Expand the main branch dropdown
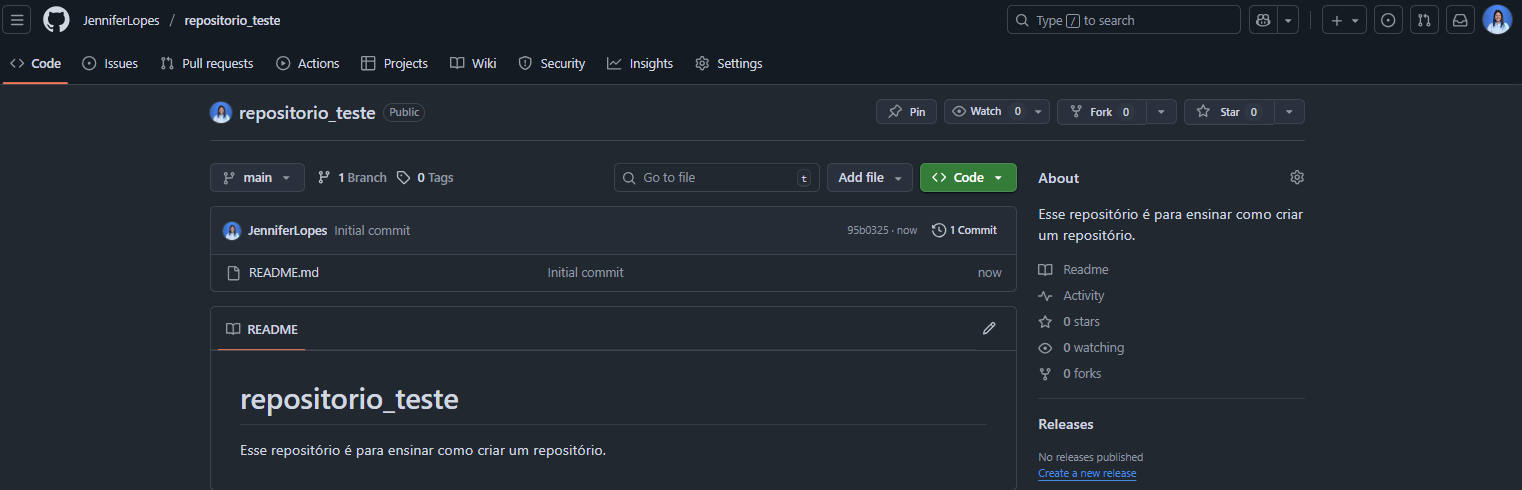This screenshot has height=490, width=1522. [x=257, y=177]
